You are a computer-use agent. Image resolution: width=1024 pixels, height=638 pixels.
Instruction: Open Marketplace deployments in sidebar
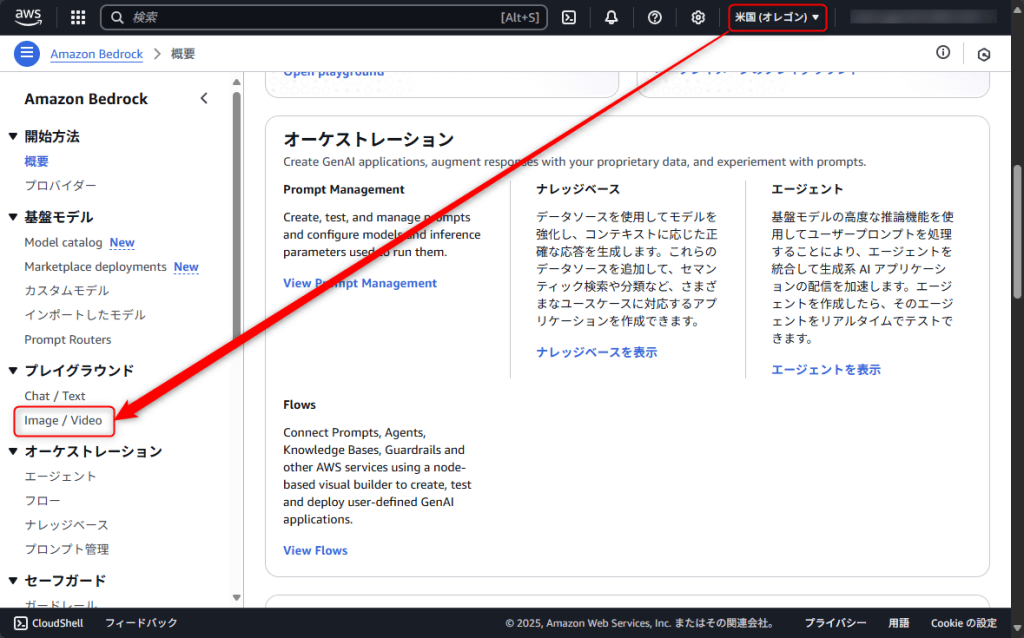95,266
